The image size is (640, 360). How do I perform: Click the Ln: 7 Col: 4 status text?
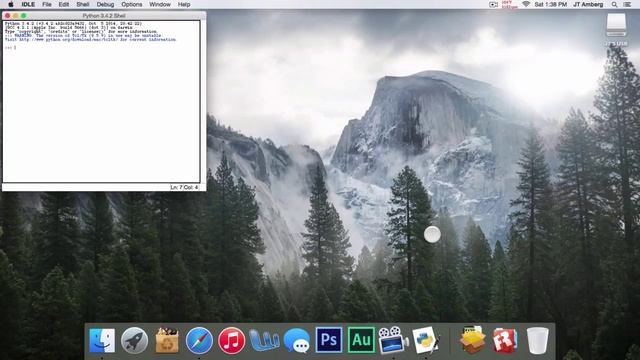click(x=184, y=187)
